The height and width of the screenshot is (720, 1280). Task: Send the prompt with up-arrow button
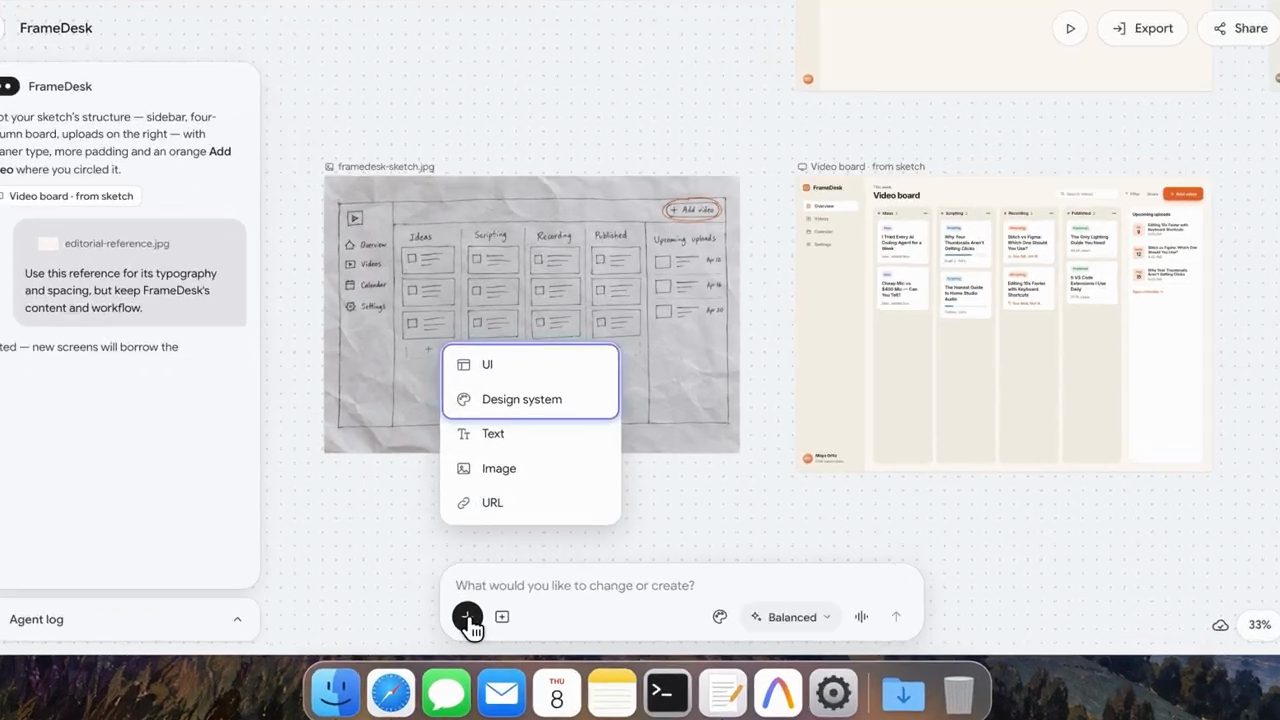(x=896, y=617)
